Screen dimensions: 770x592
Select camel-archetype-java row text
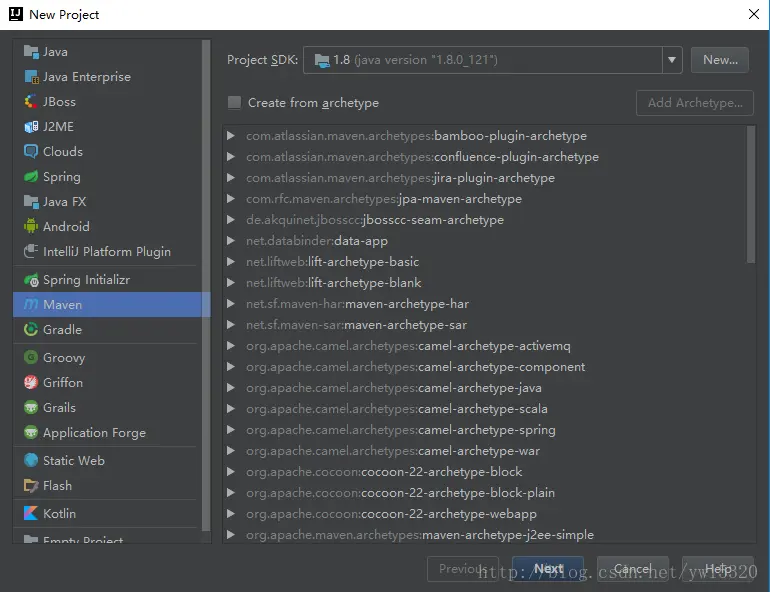click(394, 388)
